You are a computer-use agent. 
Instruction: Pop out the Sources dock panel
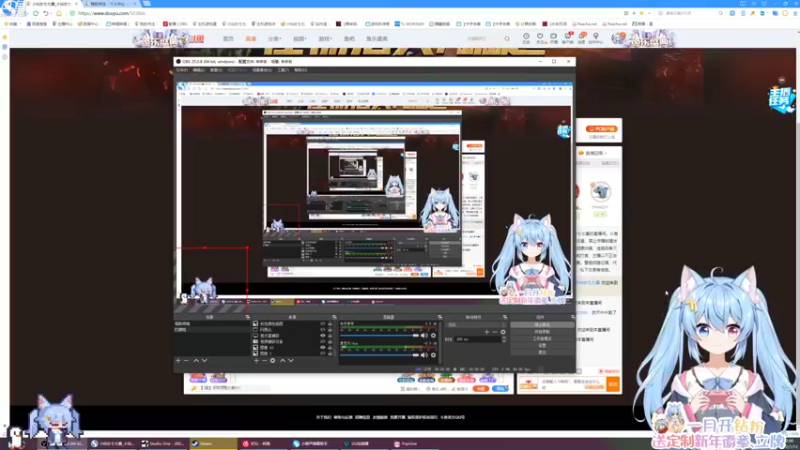pos(334,317)
